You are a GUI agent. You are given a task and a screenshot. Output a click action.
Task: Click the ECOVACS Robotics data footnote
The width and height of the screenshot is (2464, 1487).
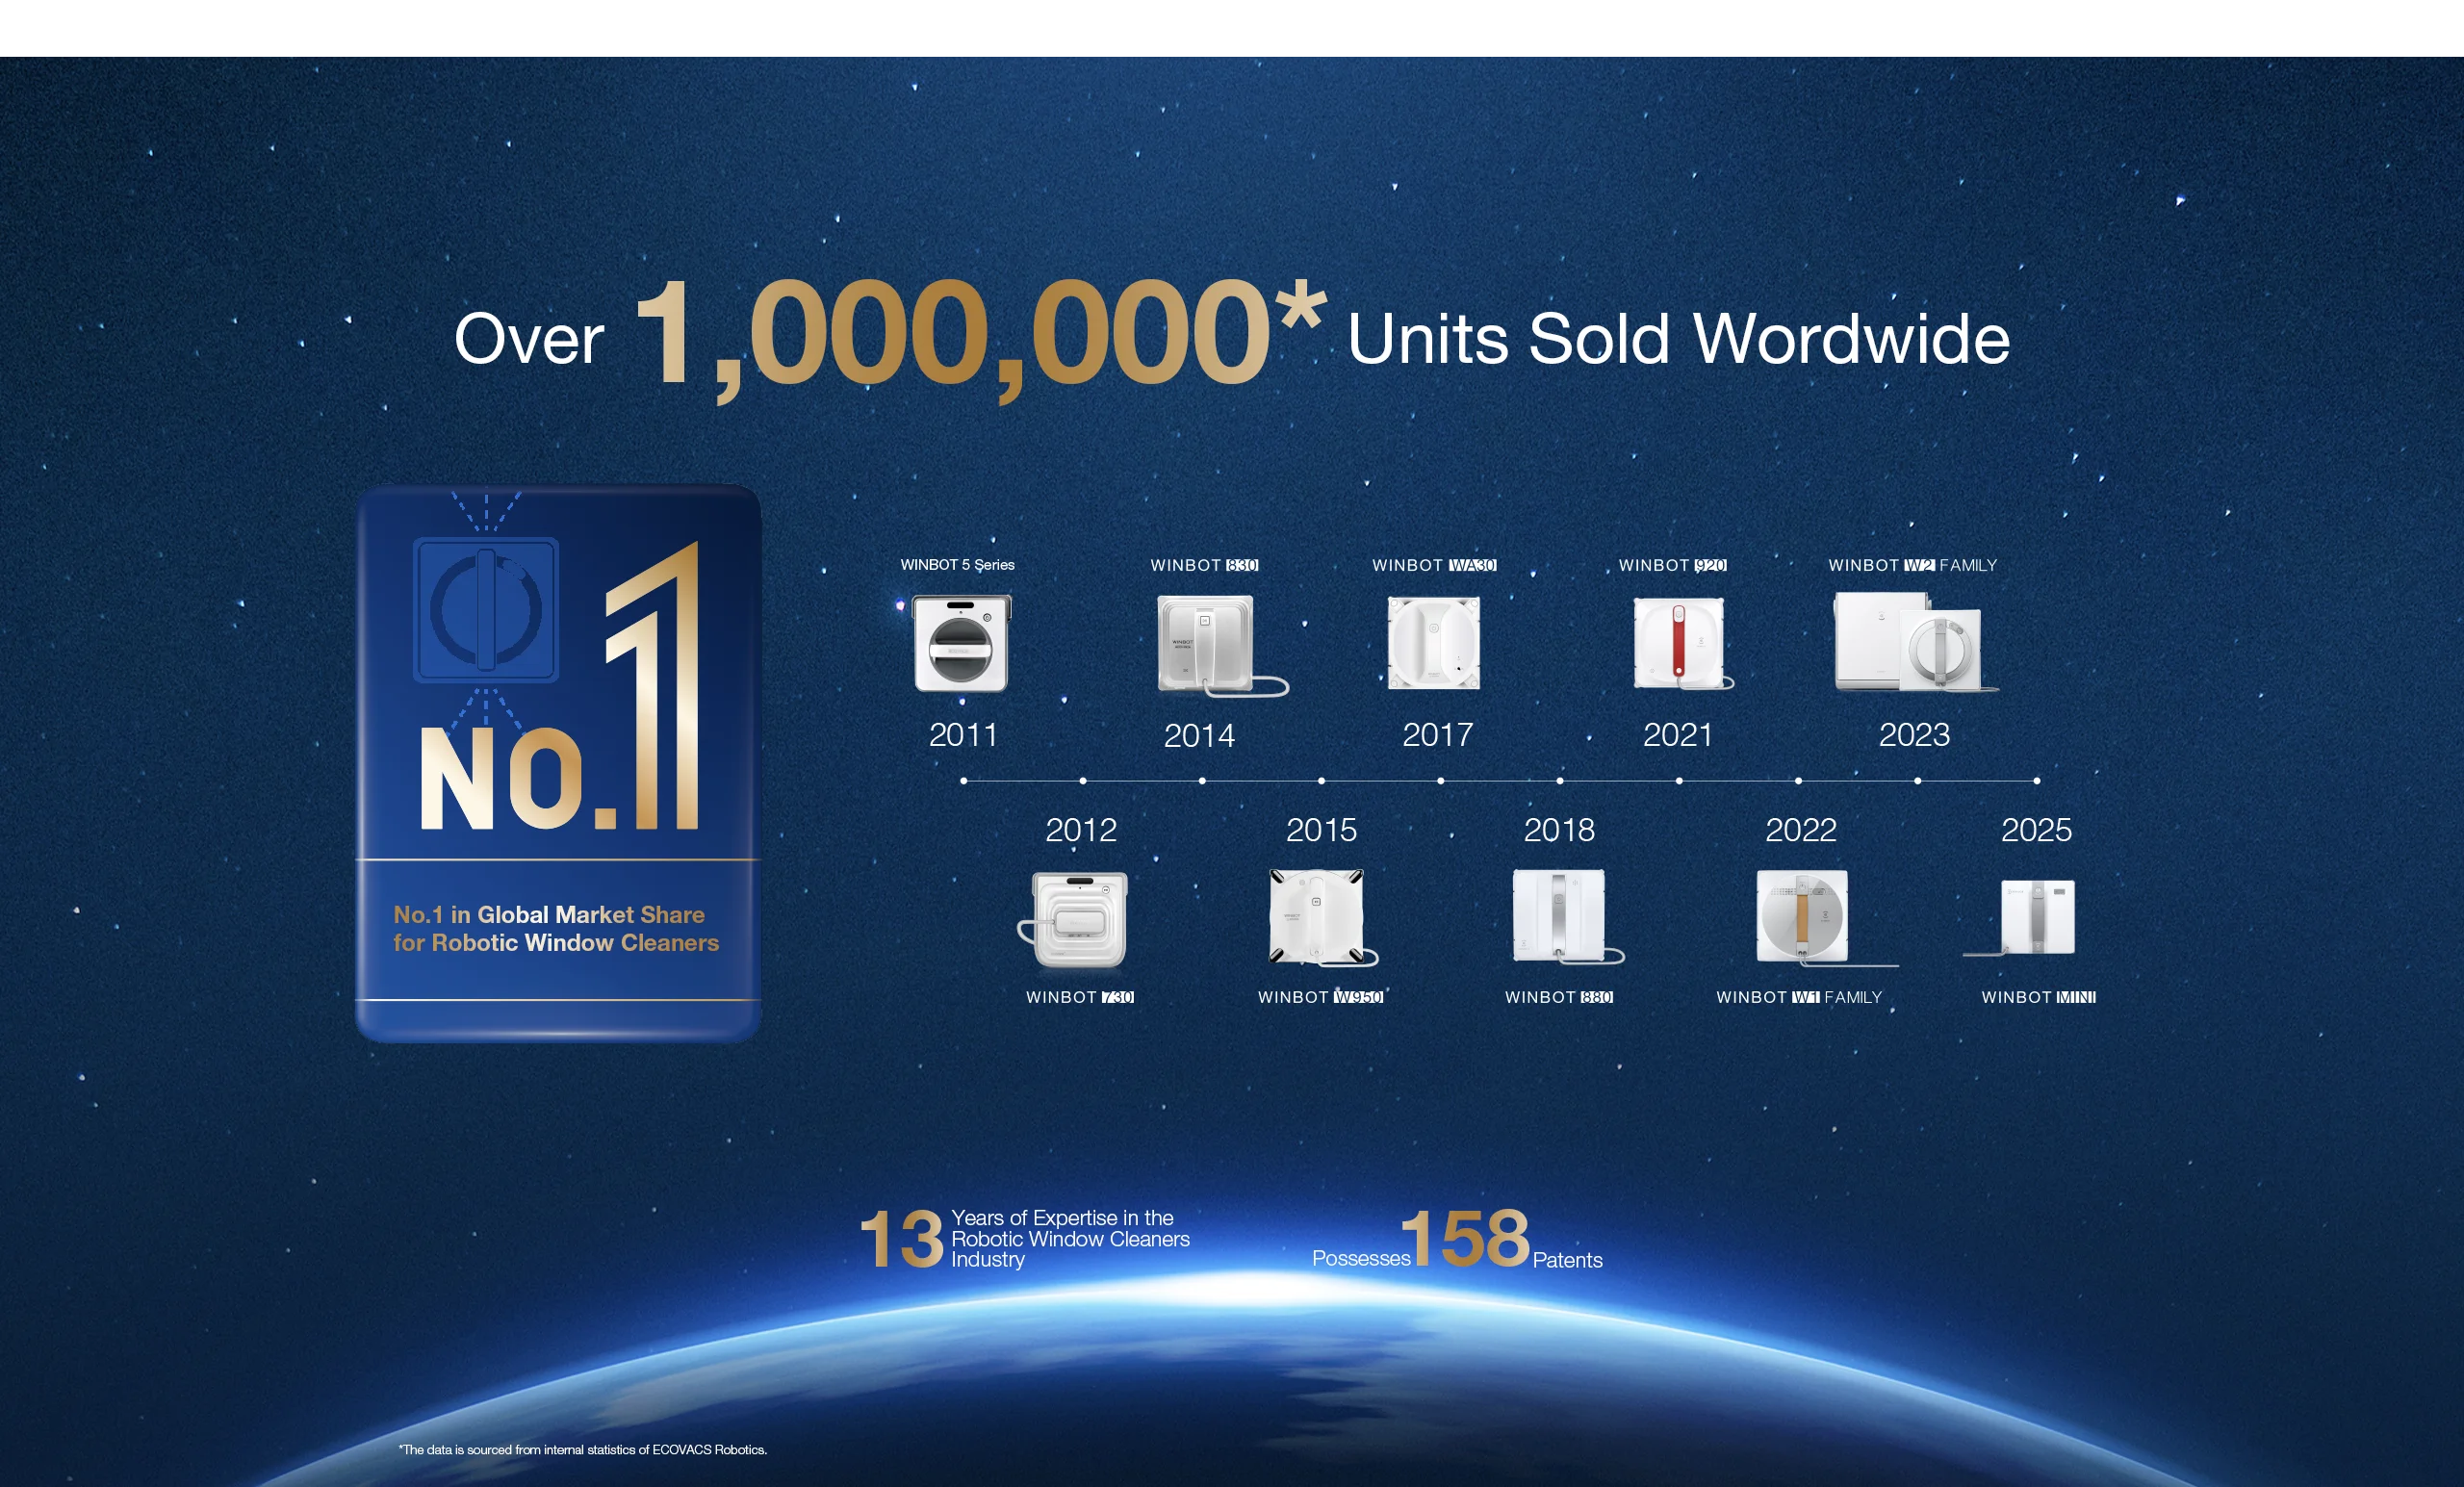coord(583,1450)
